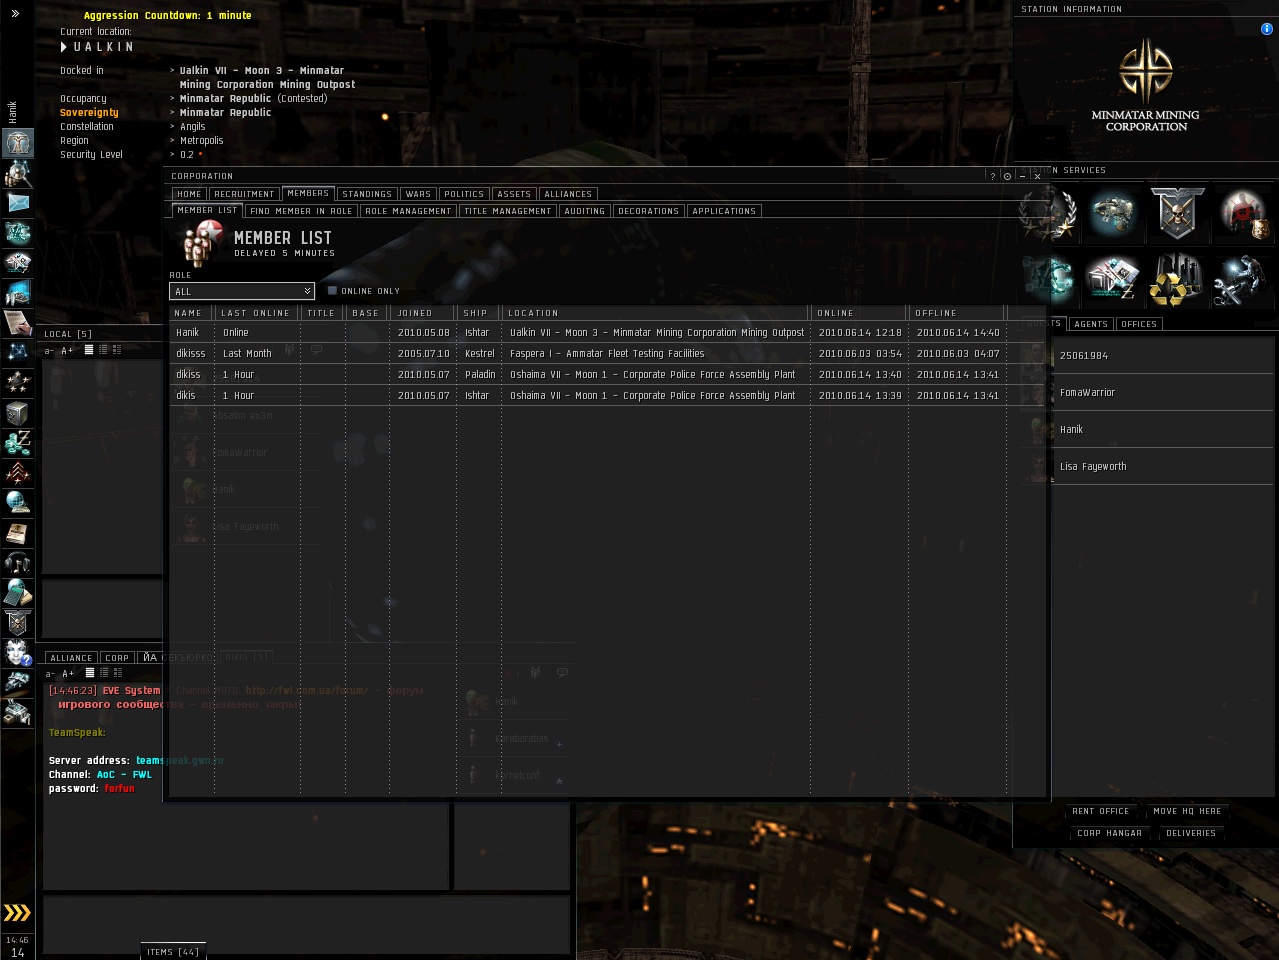Click the corporation window help question icon

pos(993,176)
